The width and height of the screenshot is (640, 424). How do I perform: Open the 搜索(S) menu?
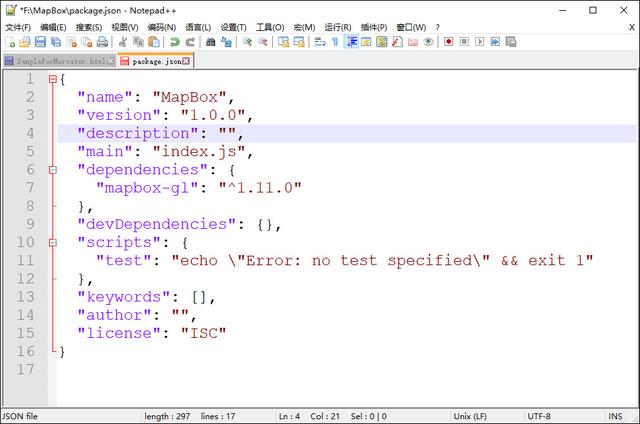click(x=89, y=27)
